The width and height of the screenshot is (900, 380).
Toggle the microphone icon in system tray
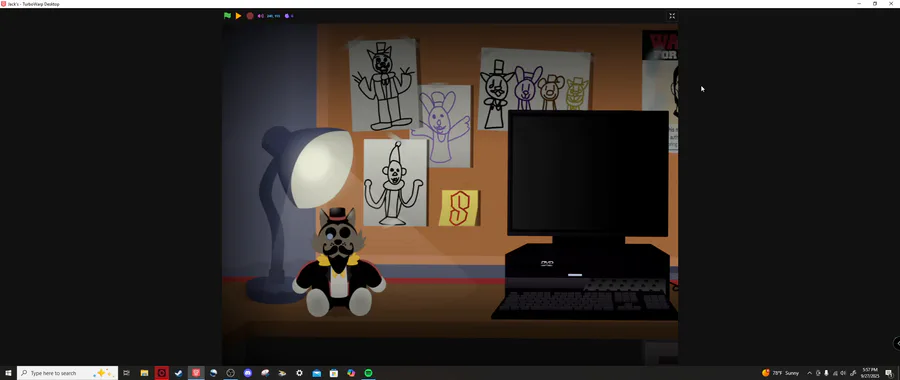tap(826, 373)
